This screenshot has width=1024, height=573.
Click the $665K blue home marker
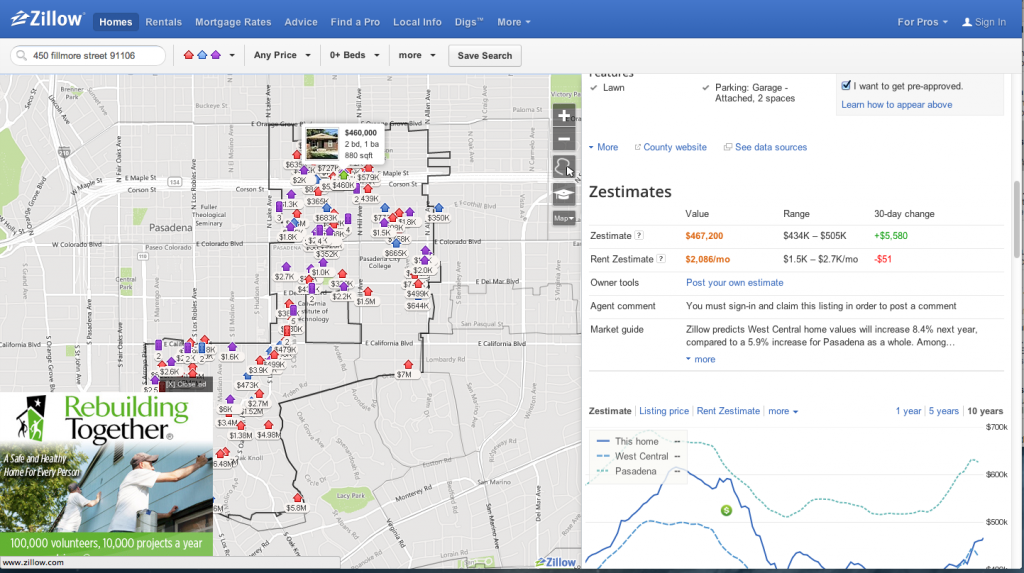(x=396, y=244)
